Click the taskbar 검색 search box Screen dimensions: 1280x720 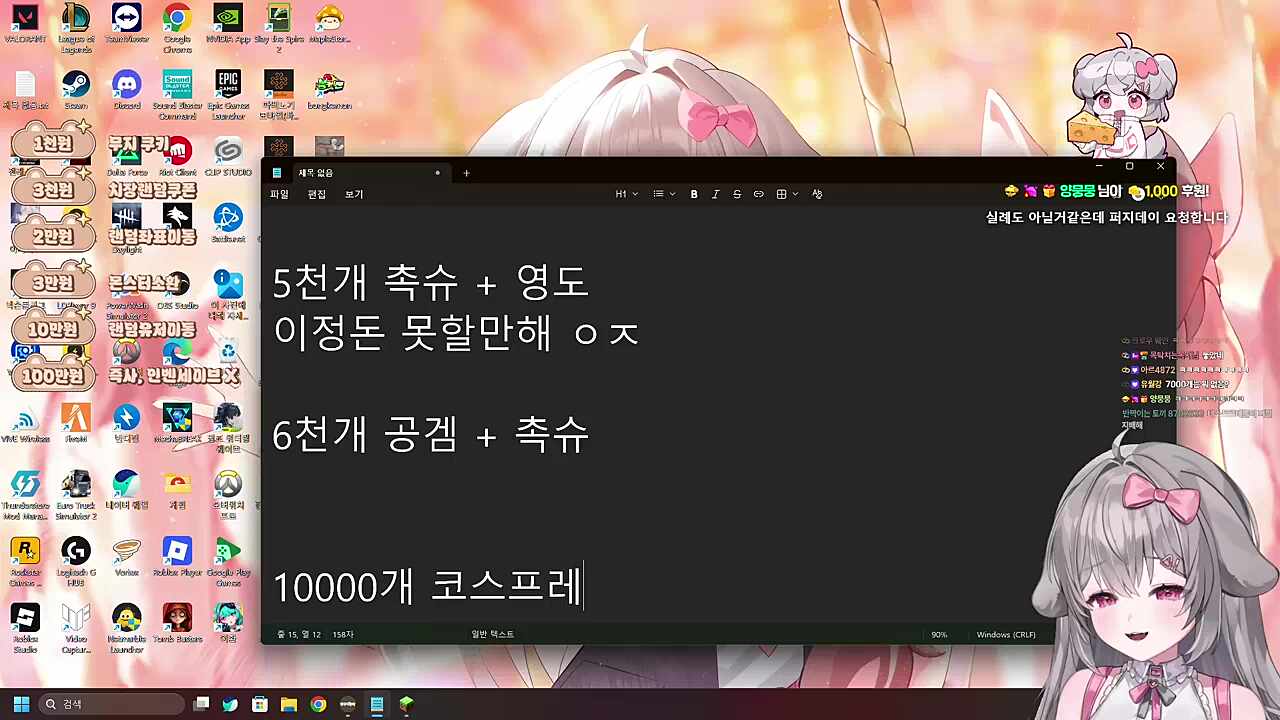pyautogui.click(x=112, y=704)
